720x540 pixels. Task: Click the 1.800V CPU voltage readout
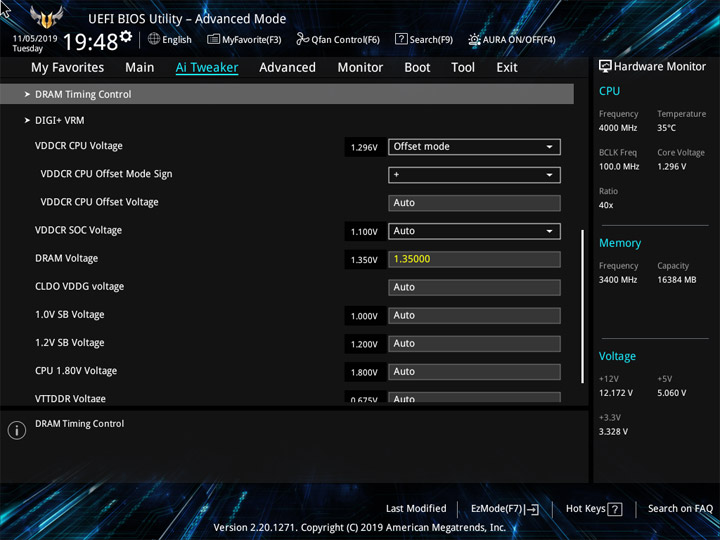click(x=365, y=372)
